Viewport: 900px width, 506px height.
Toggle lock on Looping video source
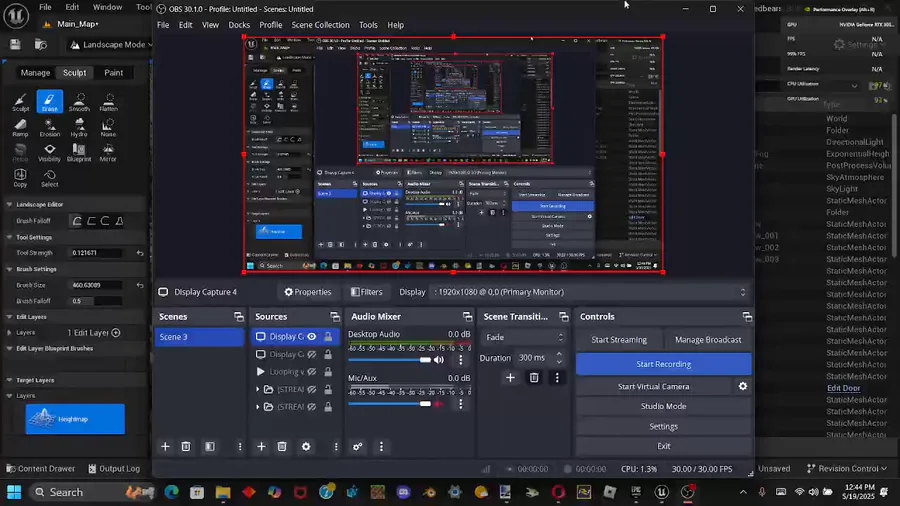click(x=328, y=372)
